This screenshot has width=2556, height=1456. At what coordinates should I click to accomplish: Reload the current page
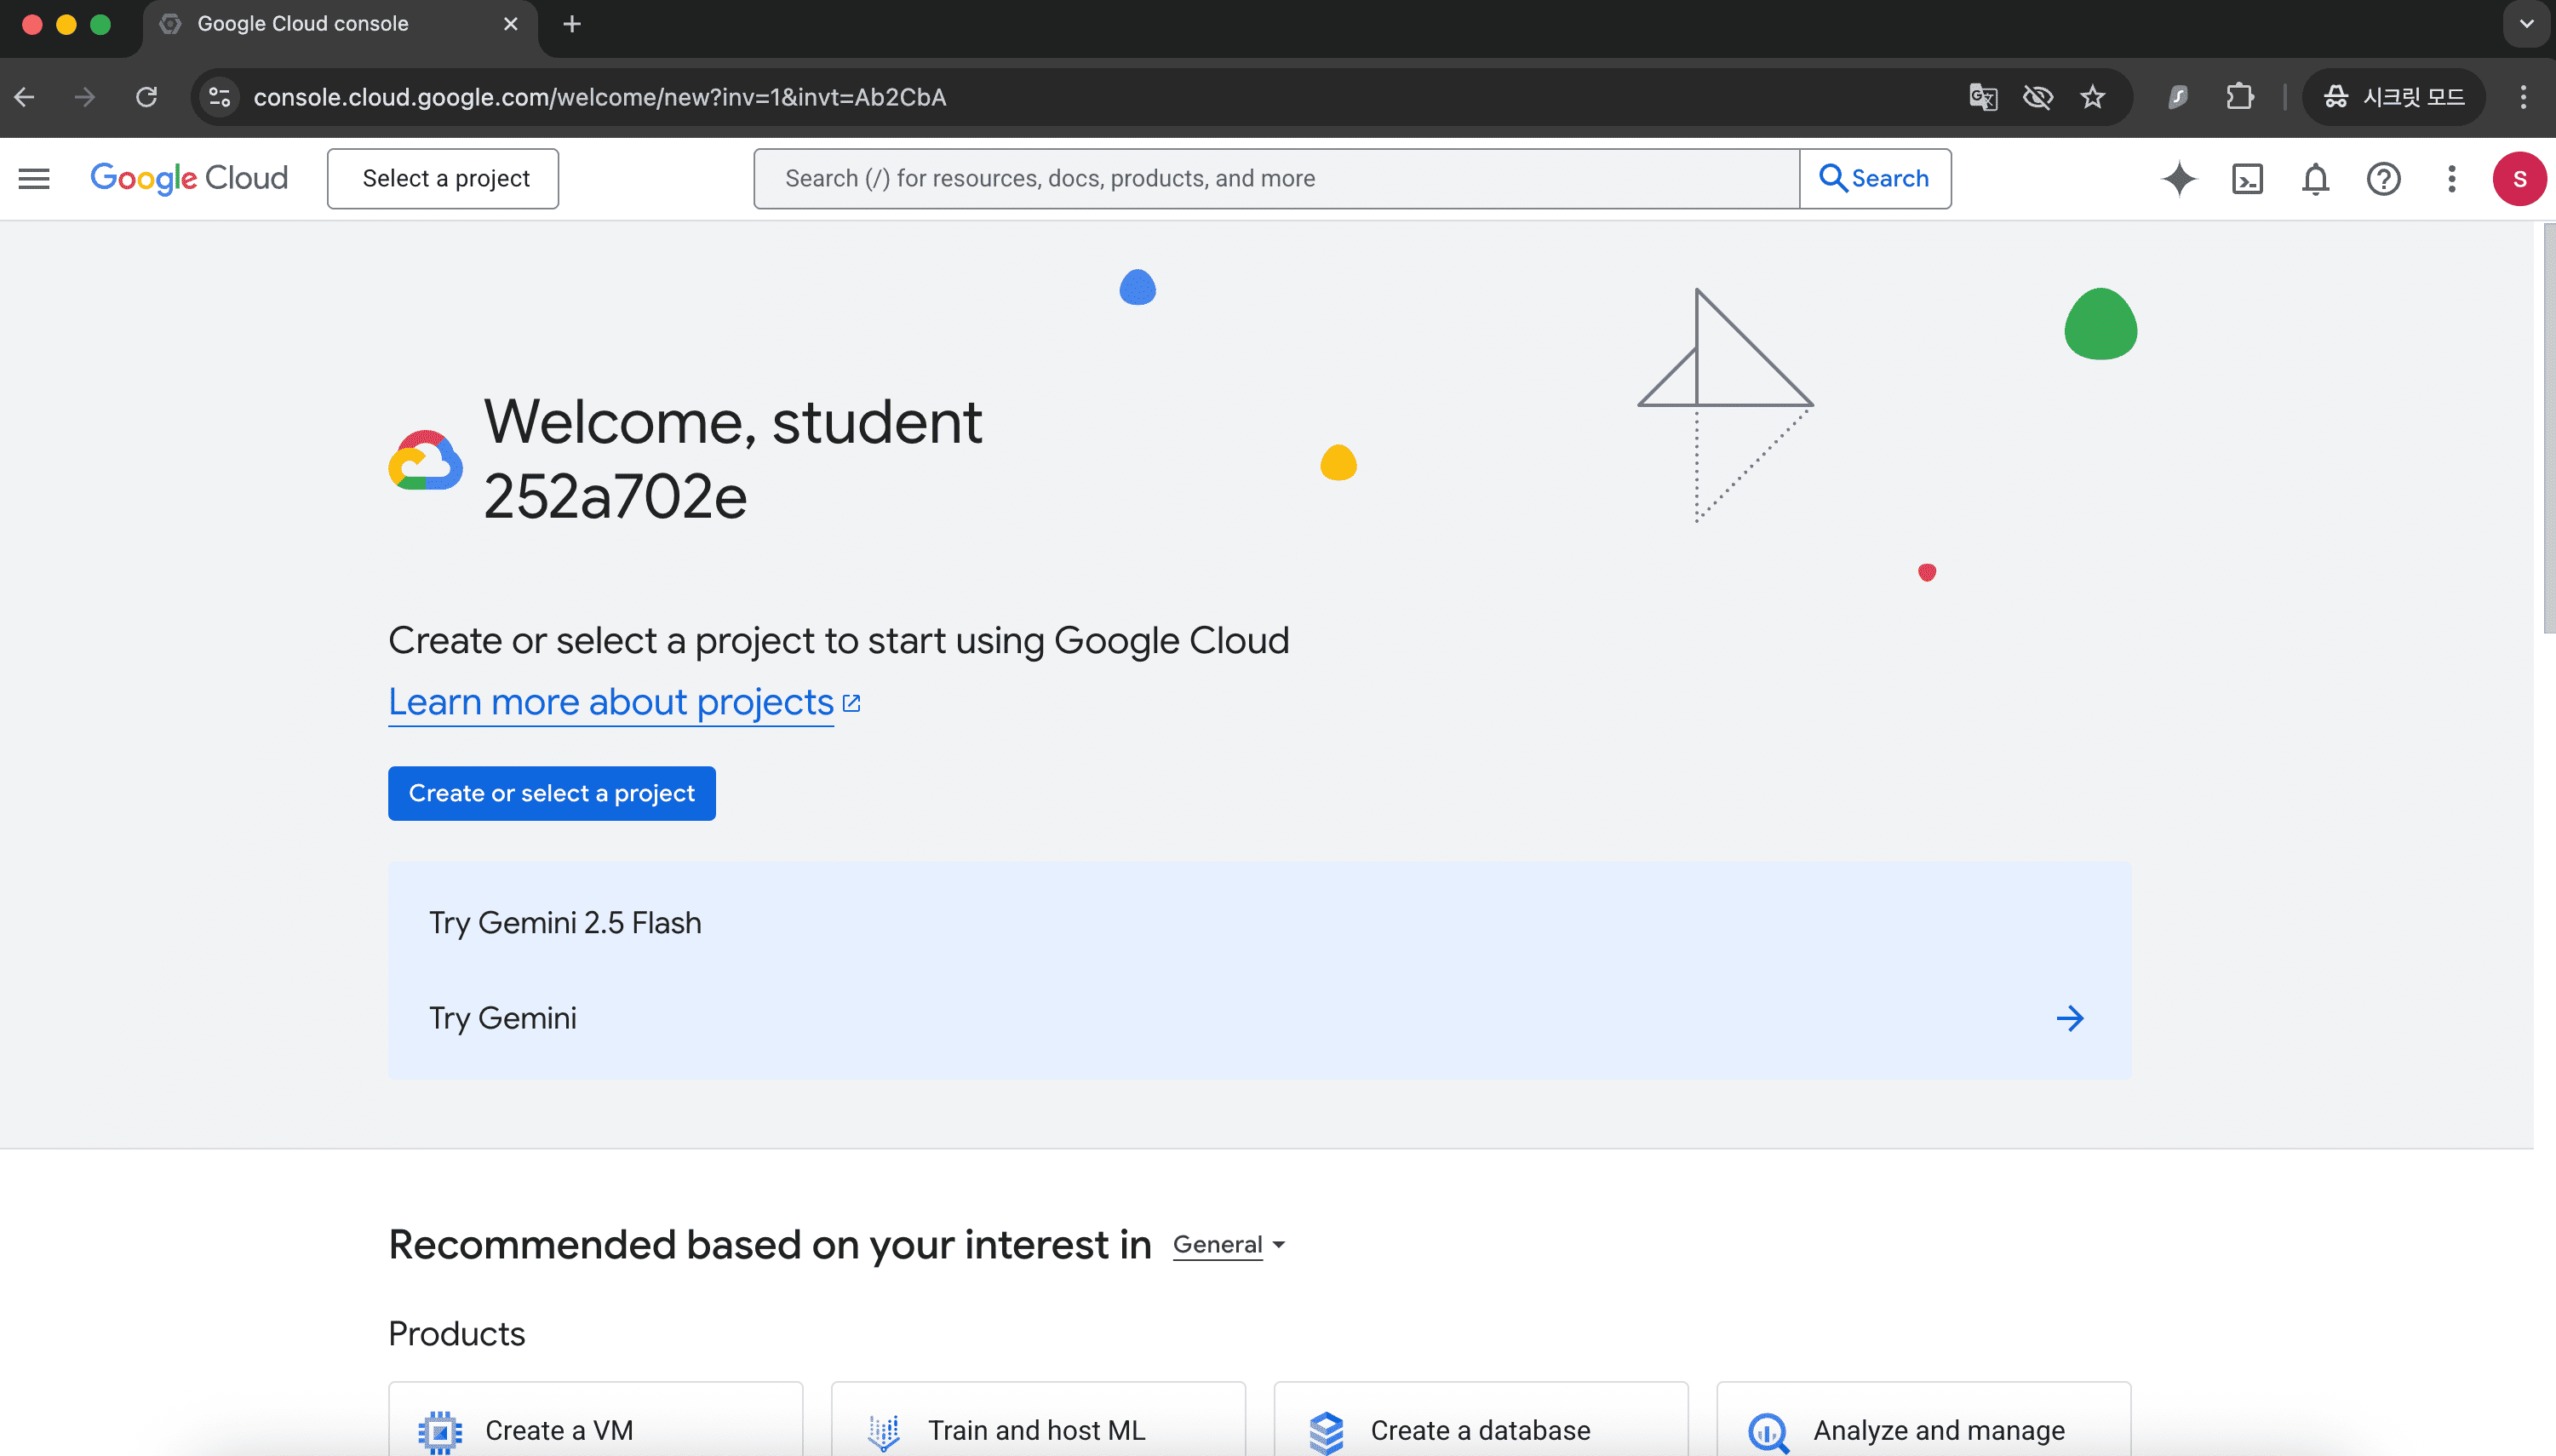tap(147, 97)
